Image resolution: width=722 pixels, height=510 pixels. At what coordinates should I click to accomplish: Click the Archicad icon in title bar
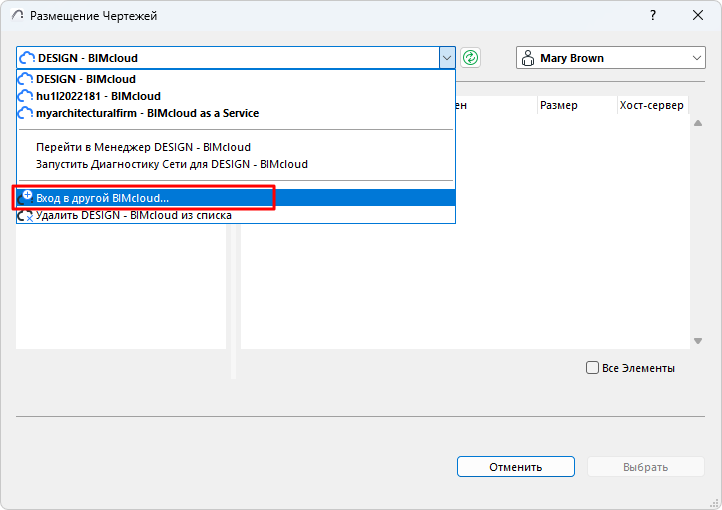17,16
